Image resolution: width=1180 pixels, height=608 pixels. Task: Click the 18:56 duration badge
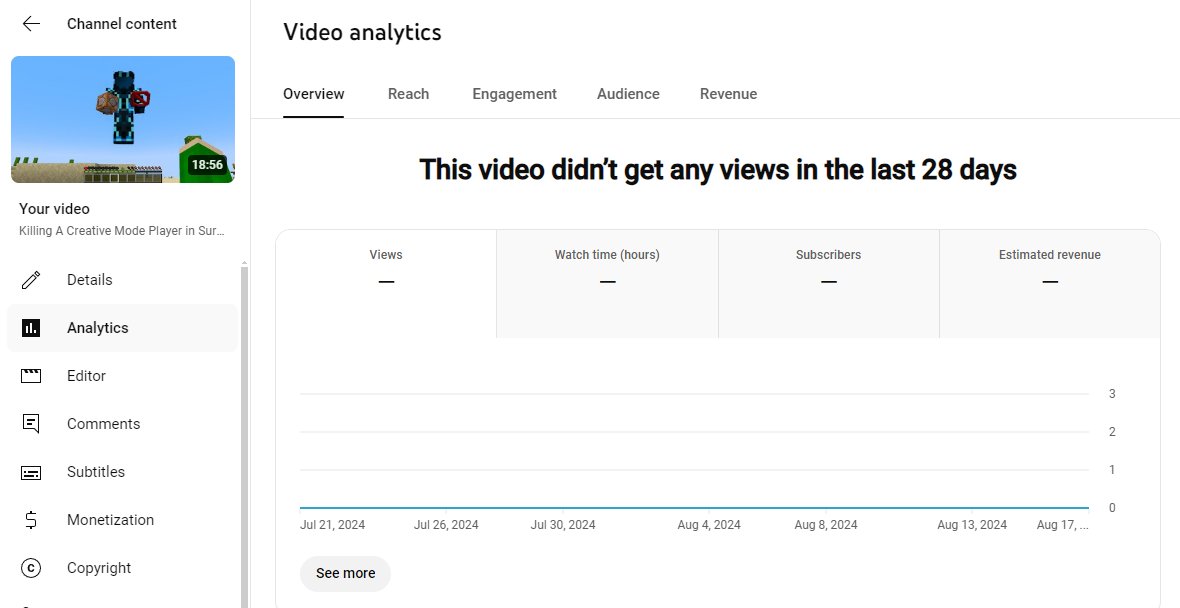tap(207, 165)
